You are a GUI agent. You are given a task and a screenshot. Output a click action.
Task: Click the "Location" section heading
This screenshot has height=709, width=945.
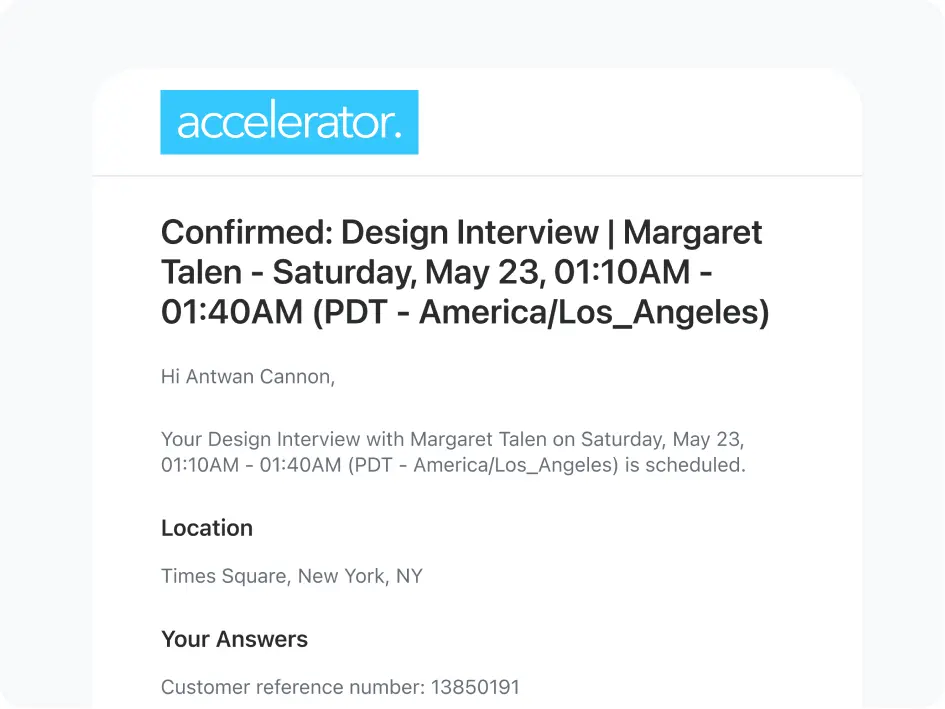(207, 528)
